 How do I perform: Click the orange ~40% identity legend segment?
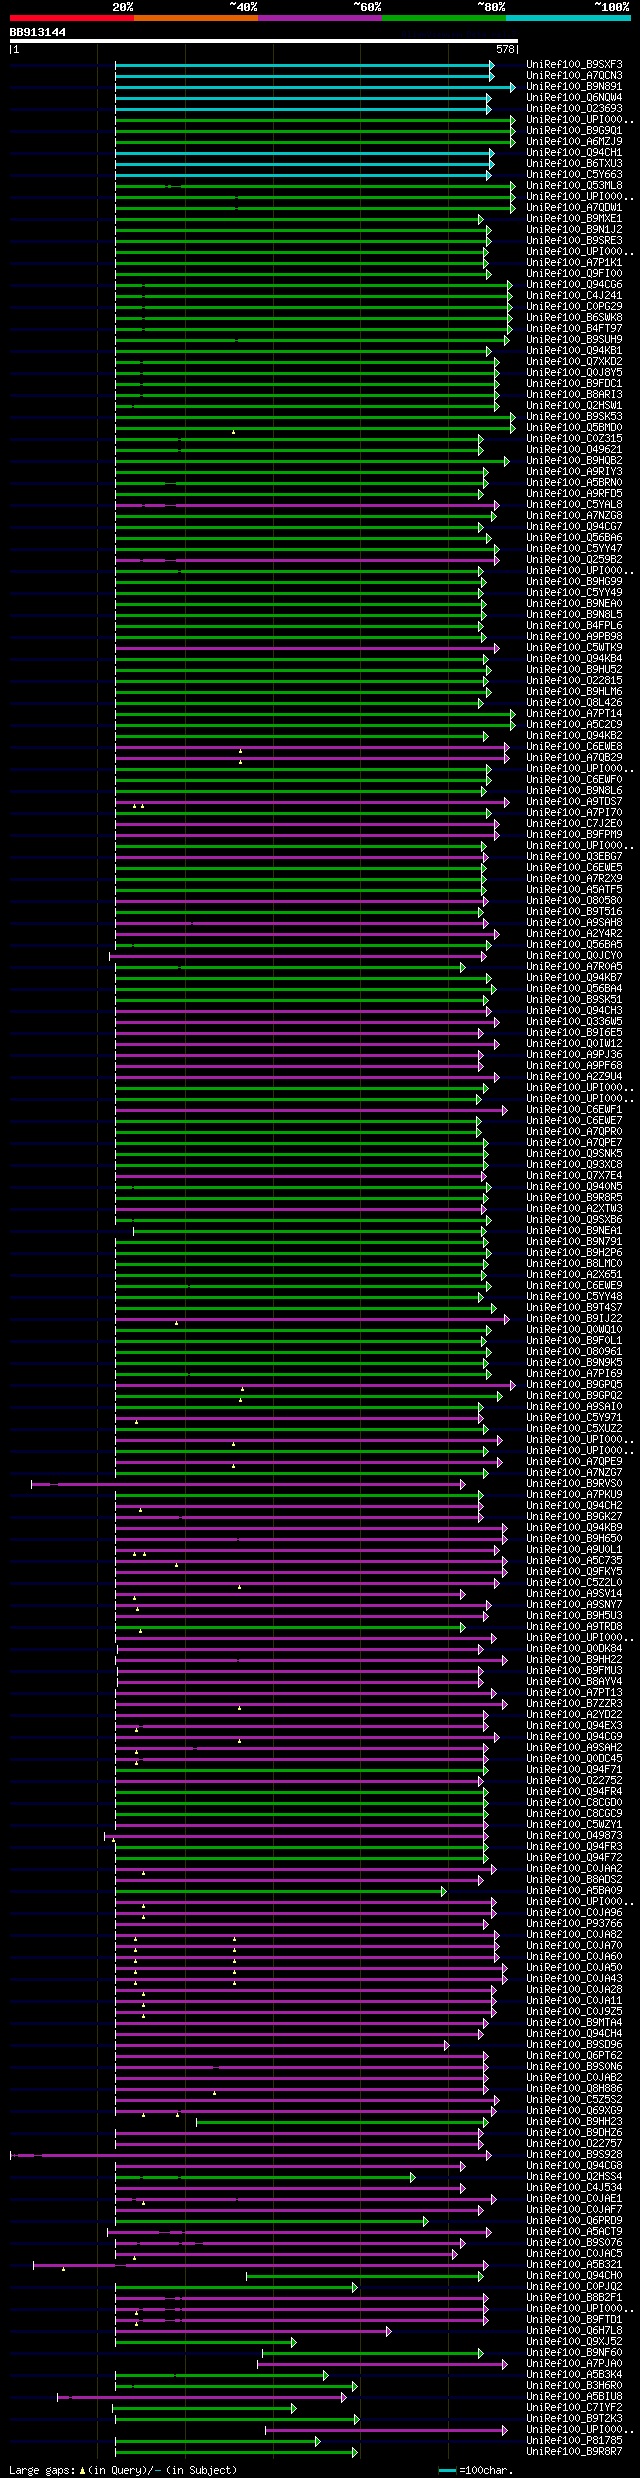(195, 17)
